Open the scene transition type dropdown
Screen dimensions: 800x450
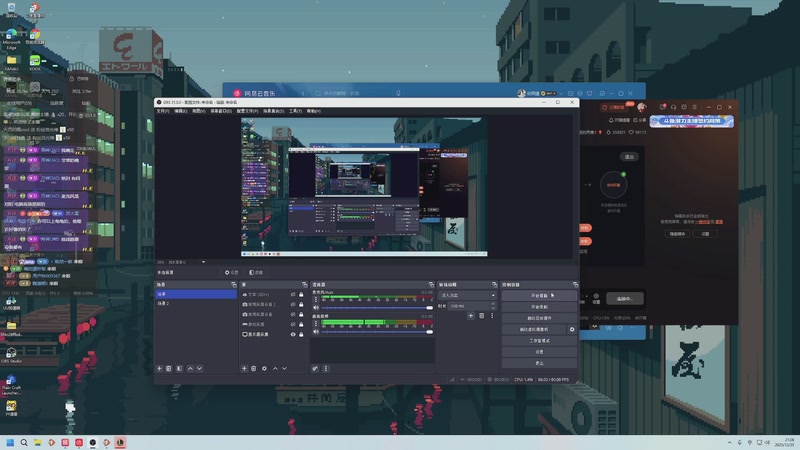coord(468,295)
